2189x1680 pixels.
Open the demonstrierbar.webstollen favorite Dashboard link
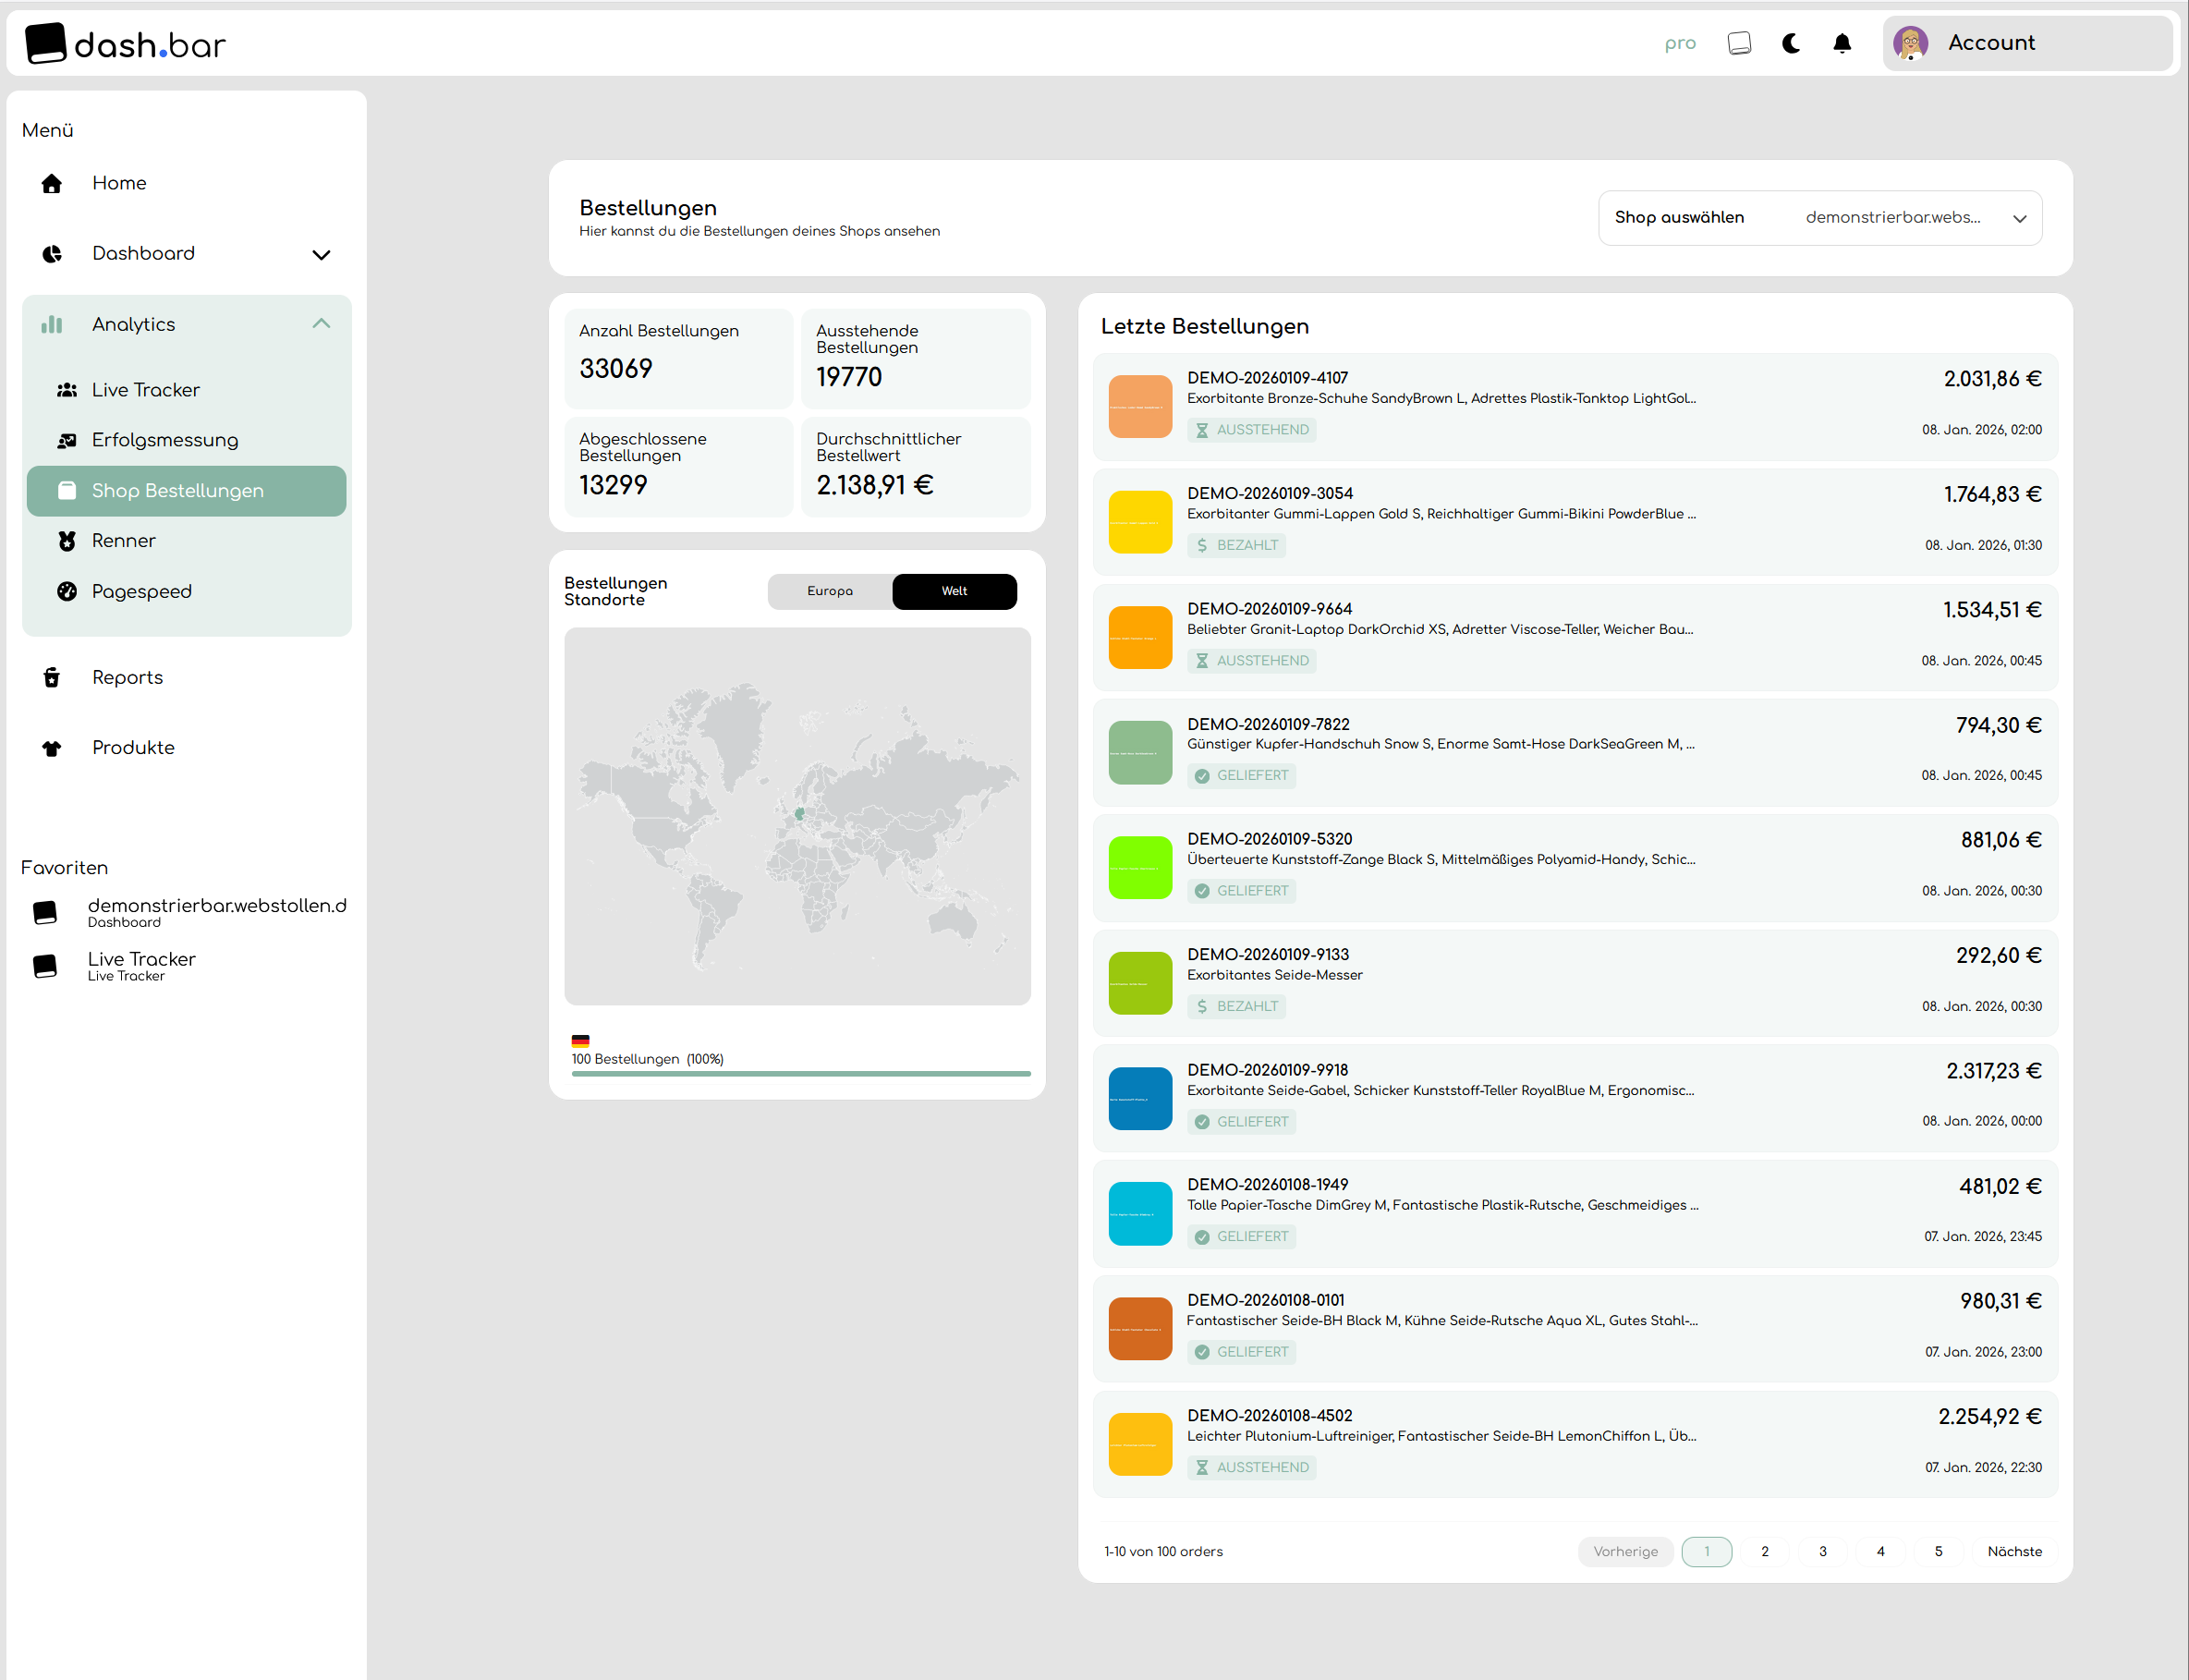(x=216, y=911)
